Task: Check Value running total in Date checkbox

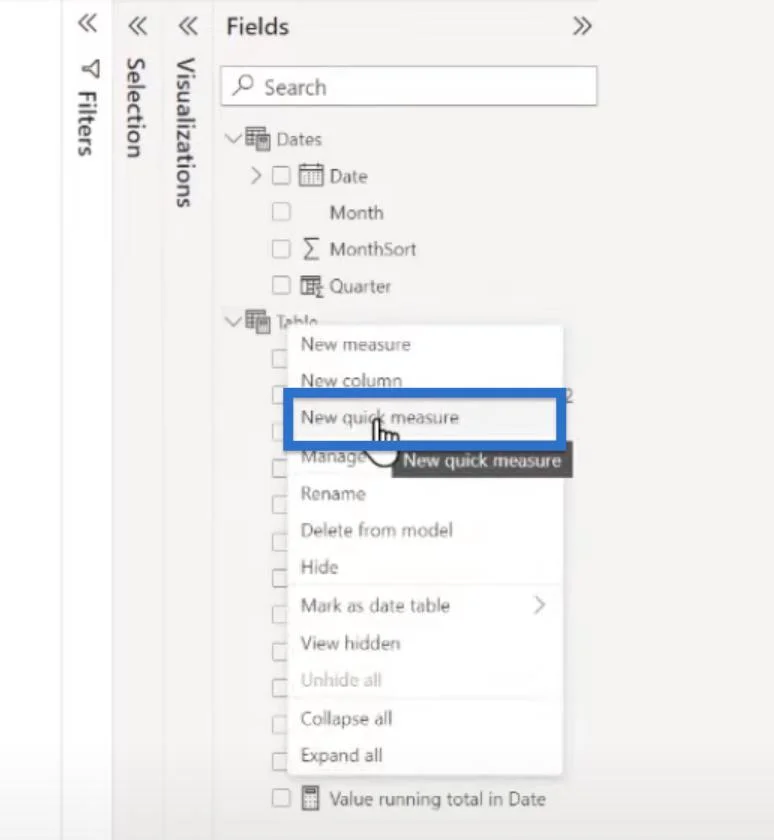Action: point(281,798)
